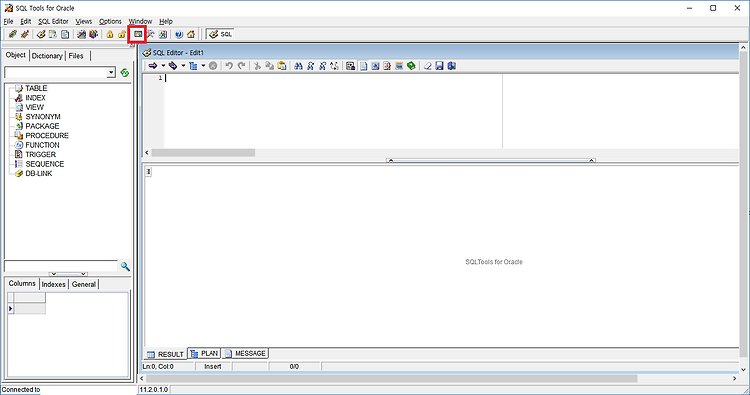Image resolution: width=750 pixels, height=395 pixels.
Task: Clear the editor with the eraser icon
Action: coord(428,66)
